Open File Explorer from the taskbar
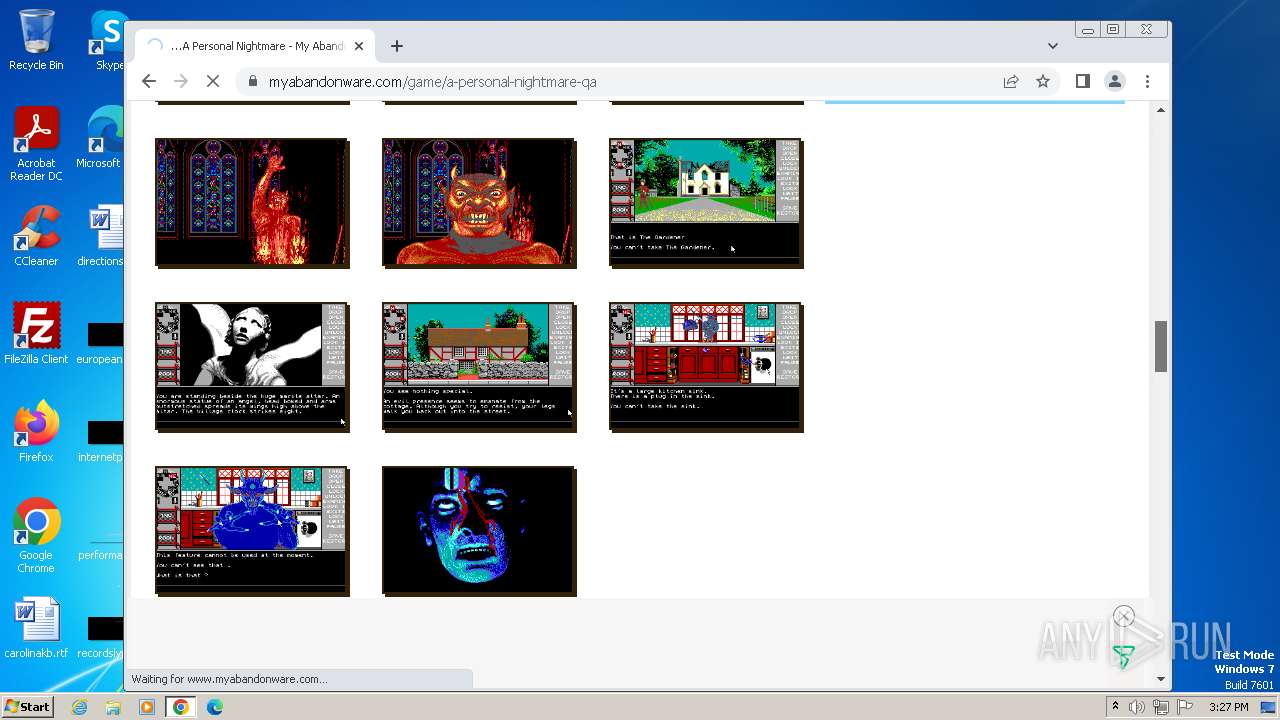The image size is (1280, 720). tap(113, 707)
